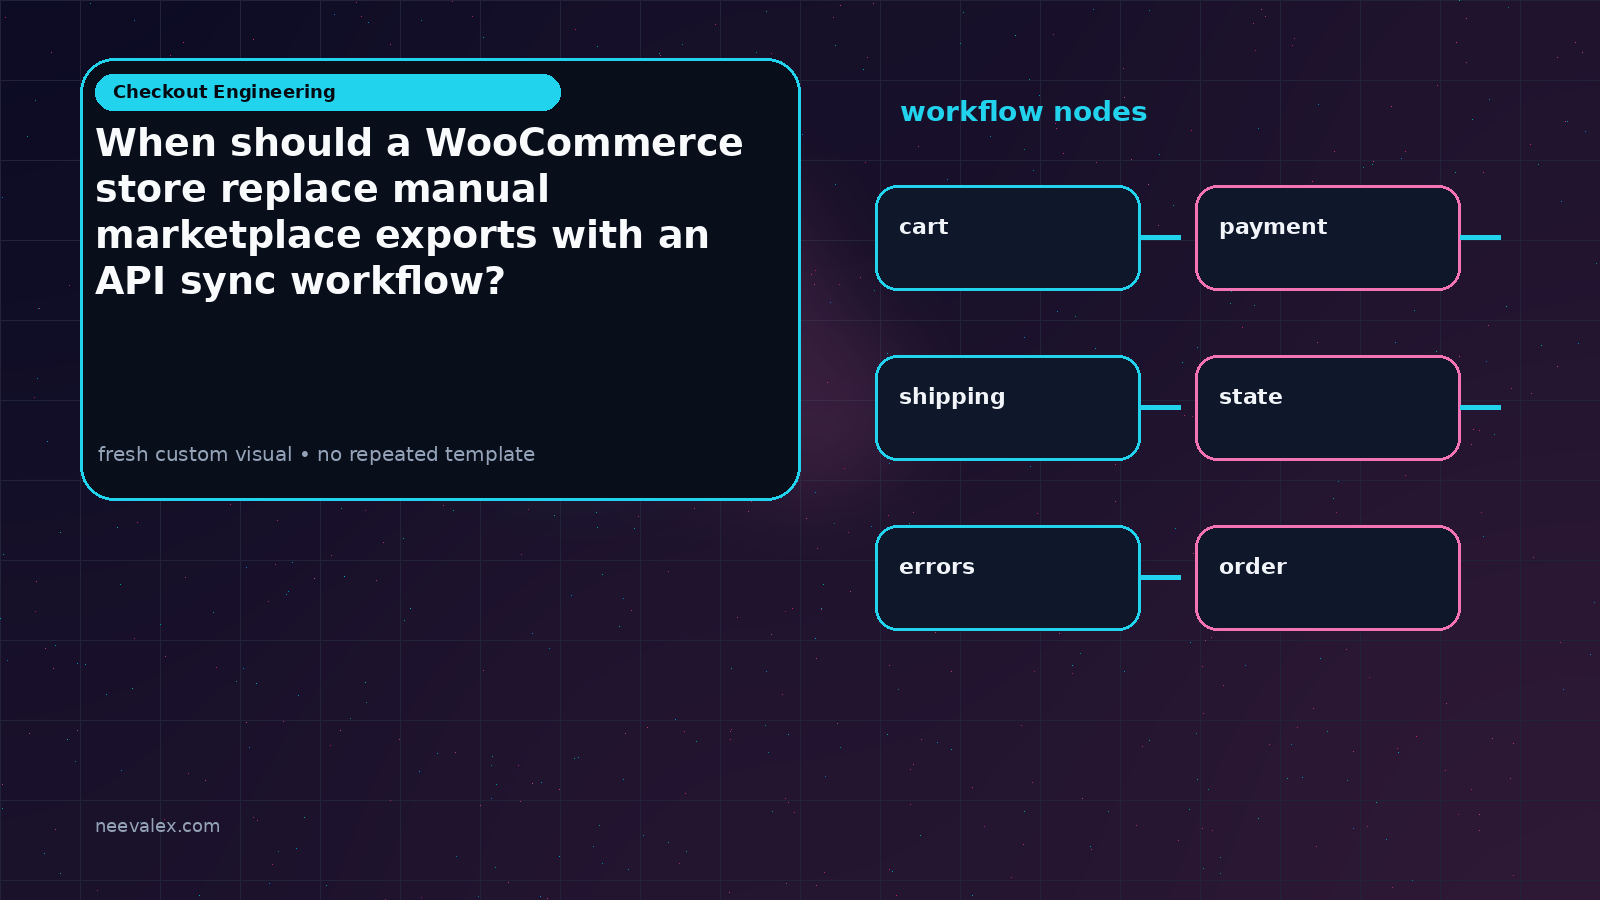Click the Checkout Engineering pill label

click(327, 92)
